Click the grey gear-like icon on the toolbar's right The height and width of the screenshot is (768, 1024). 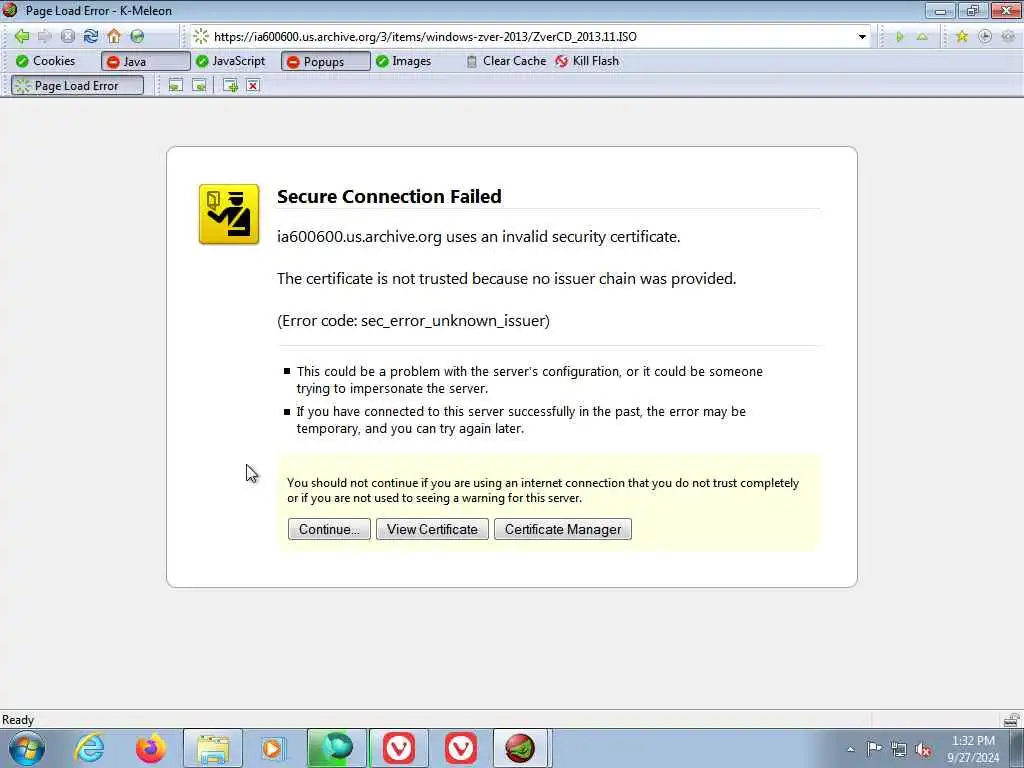pyautogui.click(x=1008, y=37)
